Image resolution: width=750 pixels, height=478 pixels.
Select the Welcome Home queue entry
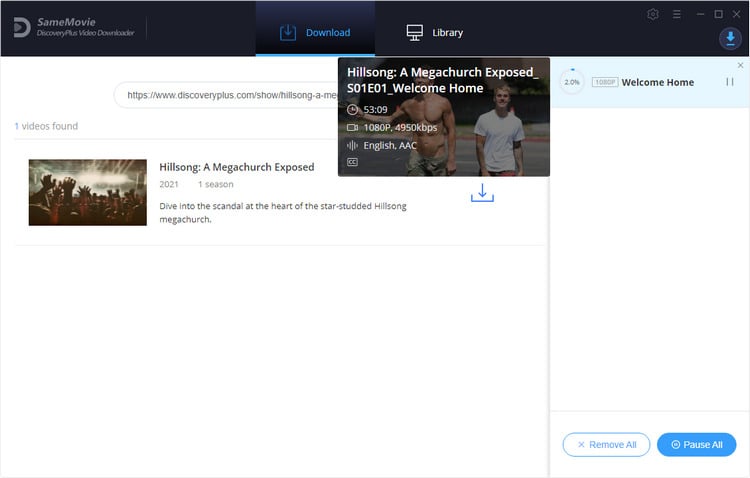tap(650, 82)
